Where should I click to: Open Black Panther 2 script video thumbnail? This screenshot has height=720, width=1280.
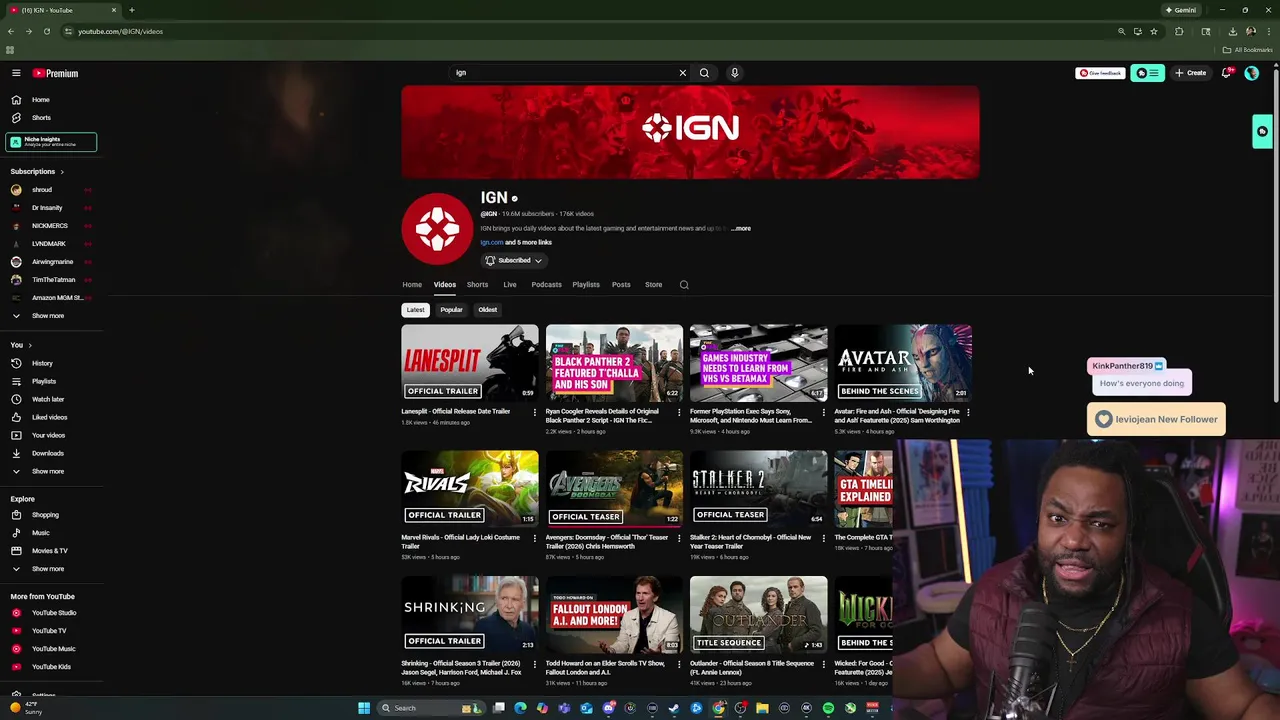click(x=614, y=362)
